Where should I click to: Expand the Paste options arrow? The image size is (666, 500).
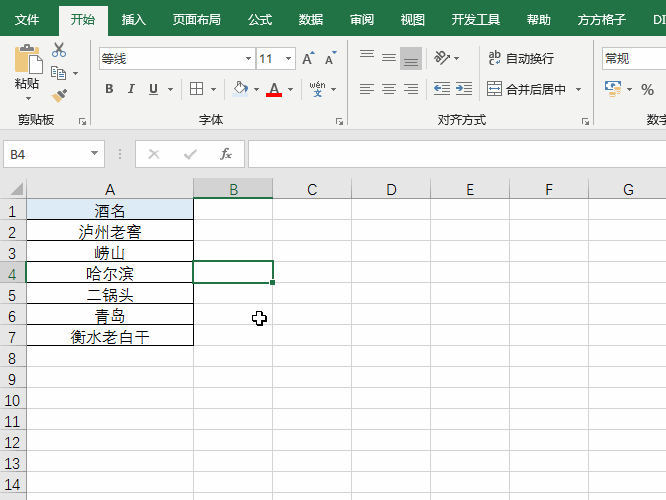click(28, 99)
